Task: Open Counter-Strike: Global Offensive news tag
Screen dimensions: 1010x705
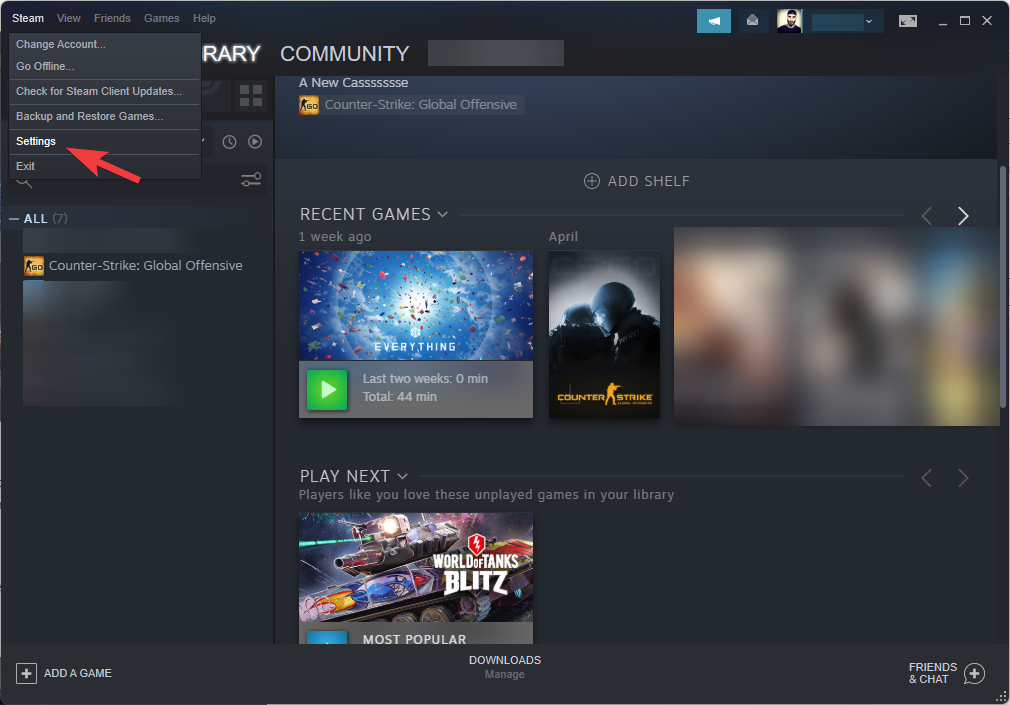Action: coord(412,104)
